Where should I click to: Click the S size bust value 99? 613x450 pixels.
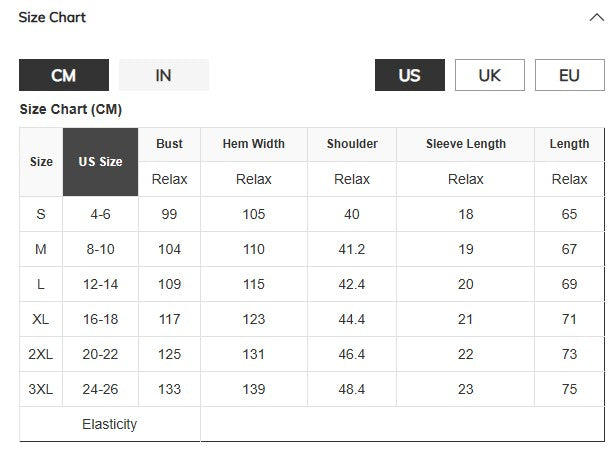[x=169, y=214]
